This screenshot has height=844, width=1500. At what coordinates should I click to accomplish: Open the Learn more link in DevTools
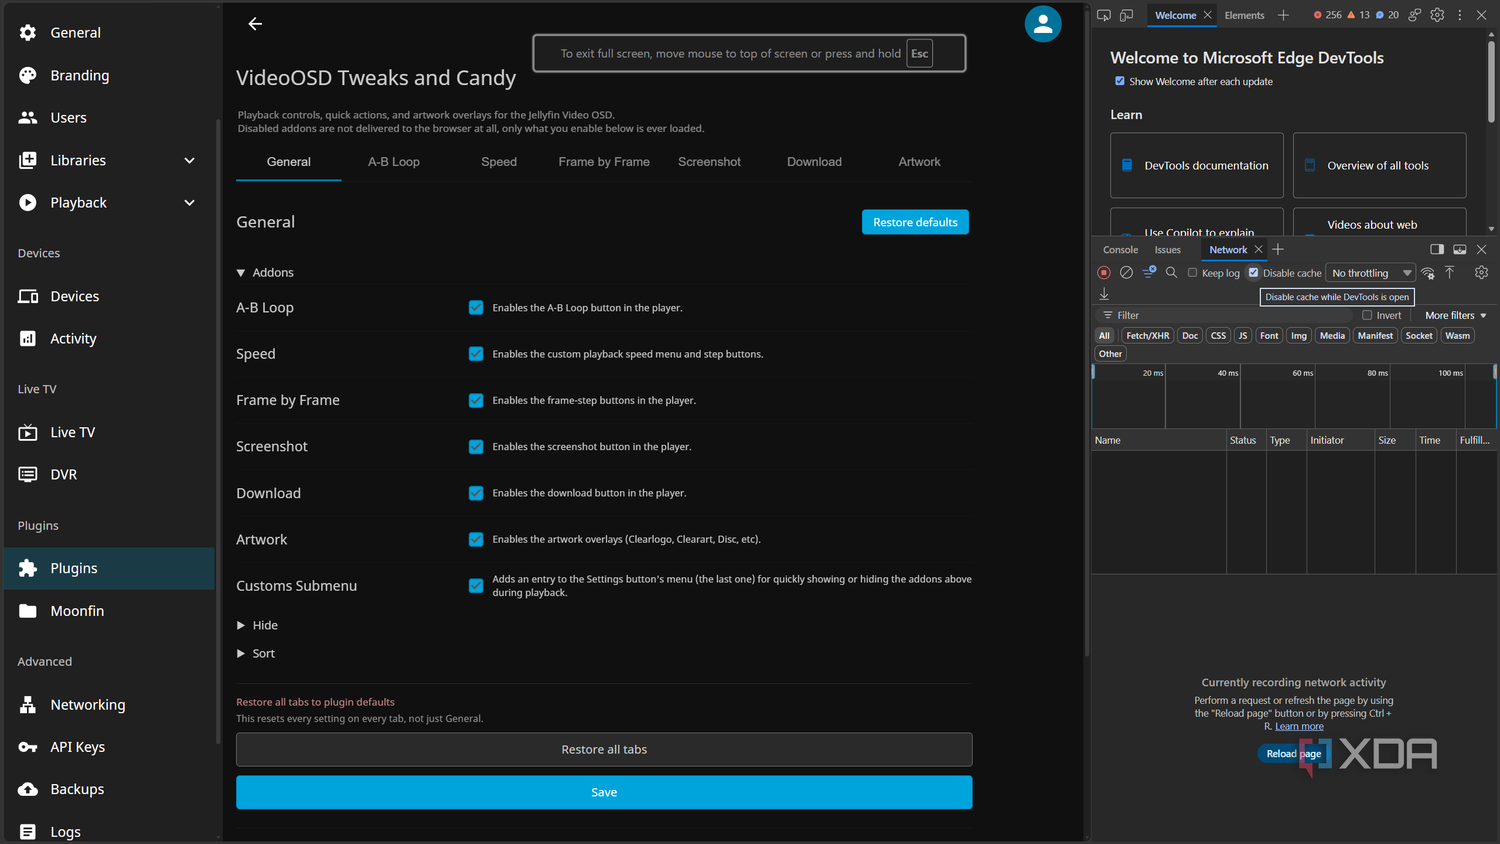[x=1299, y=726]
